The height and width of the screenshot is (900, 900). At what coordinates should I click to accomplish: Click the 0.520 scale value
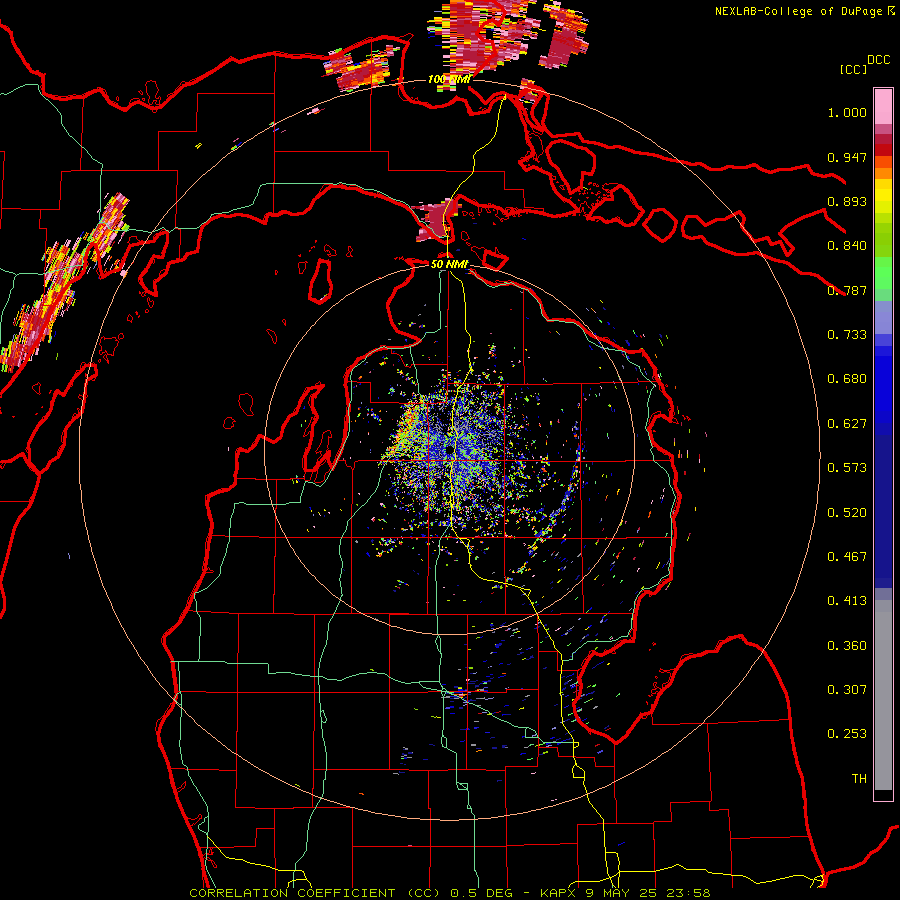pos(847,513)
